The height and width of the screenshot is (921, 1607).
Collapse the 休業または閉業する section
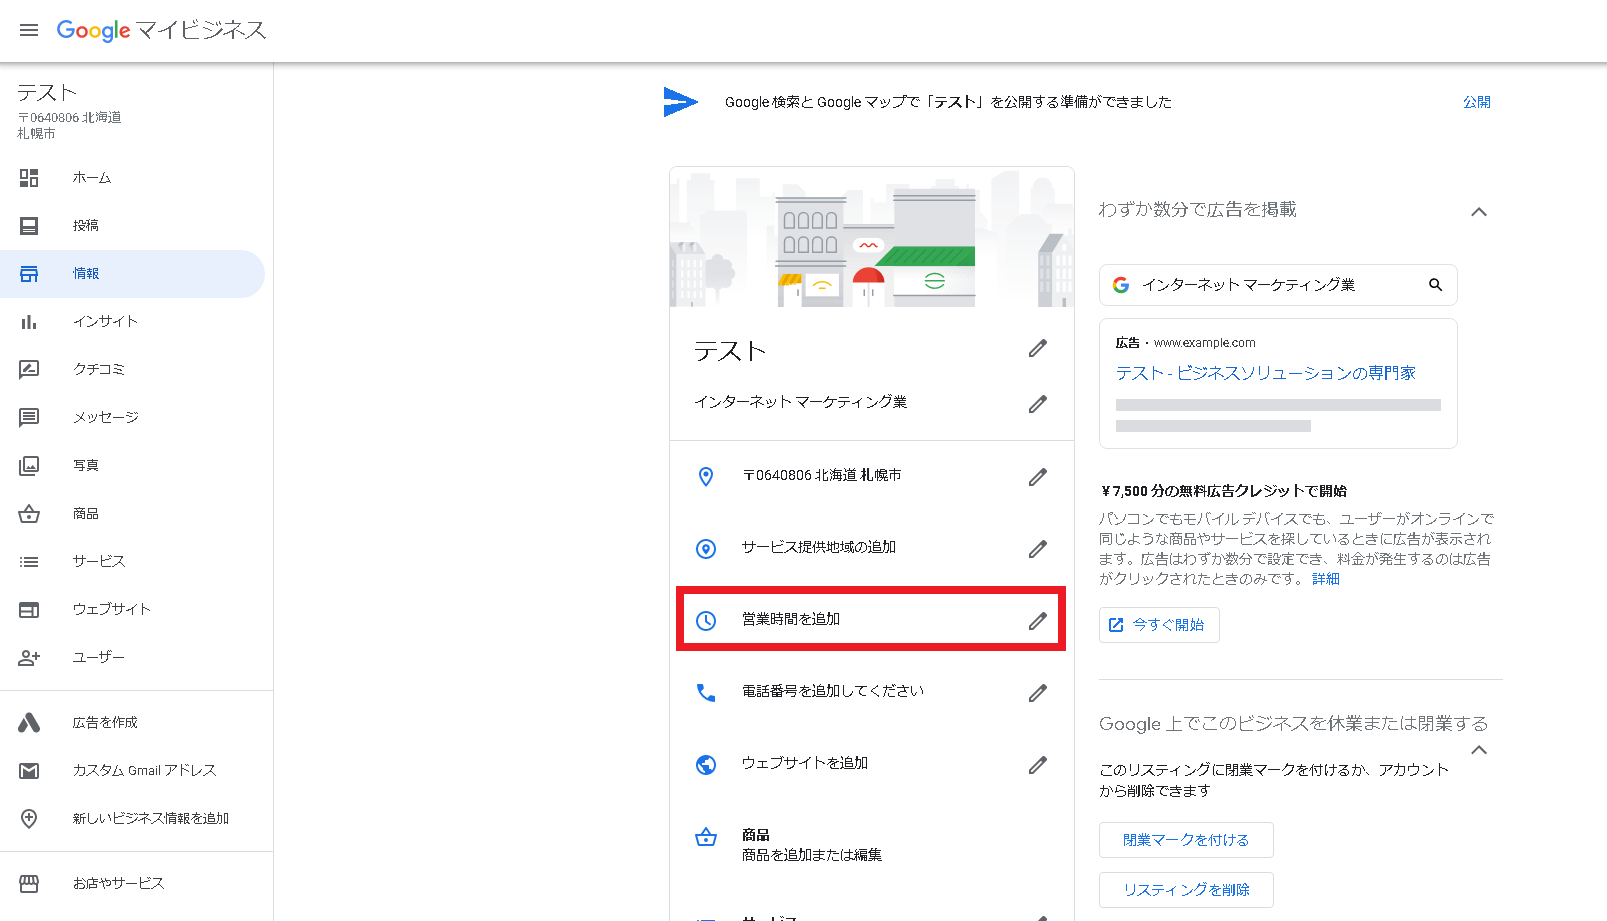point(1479,750)
